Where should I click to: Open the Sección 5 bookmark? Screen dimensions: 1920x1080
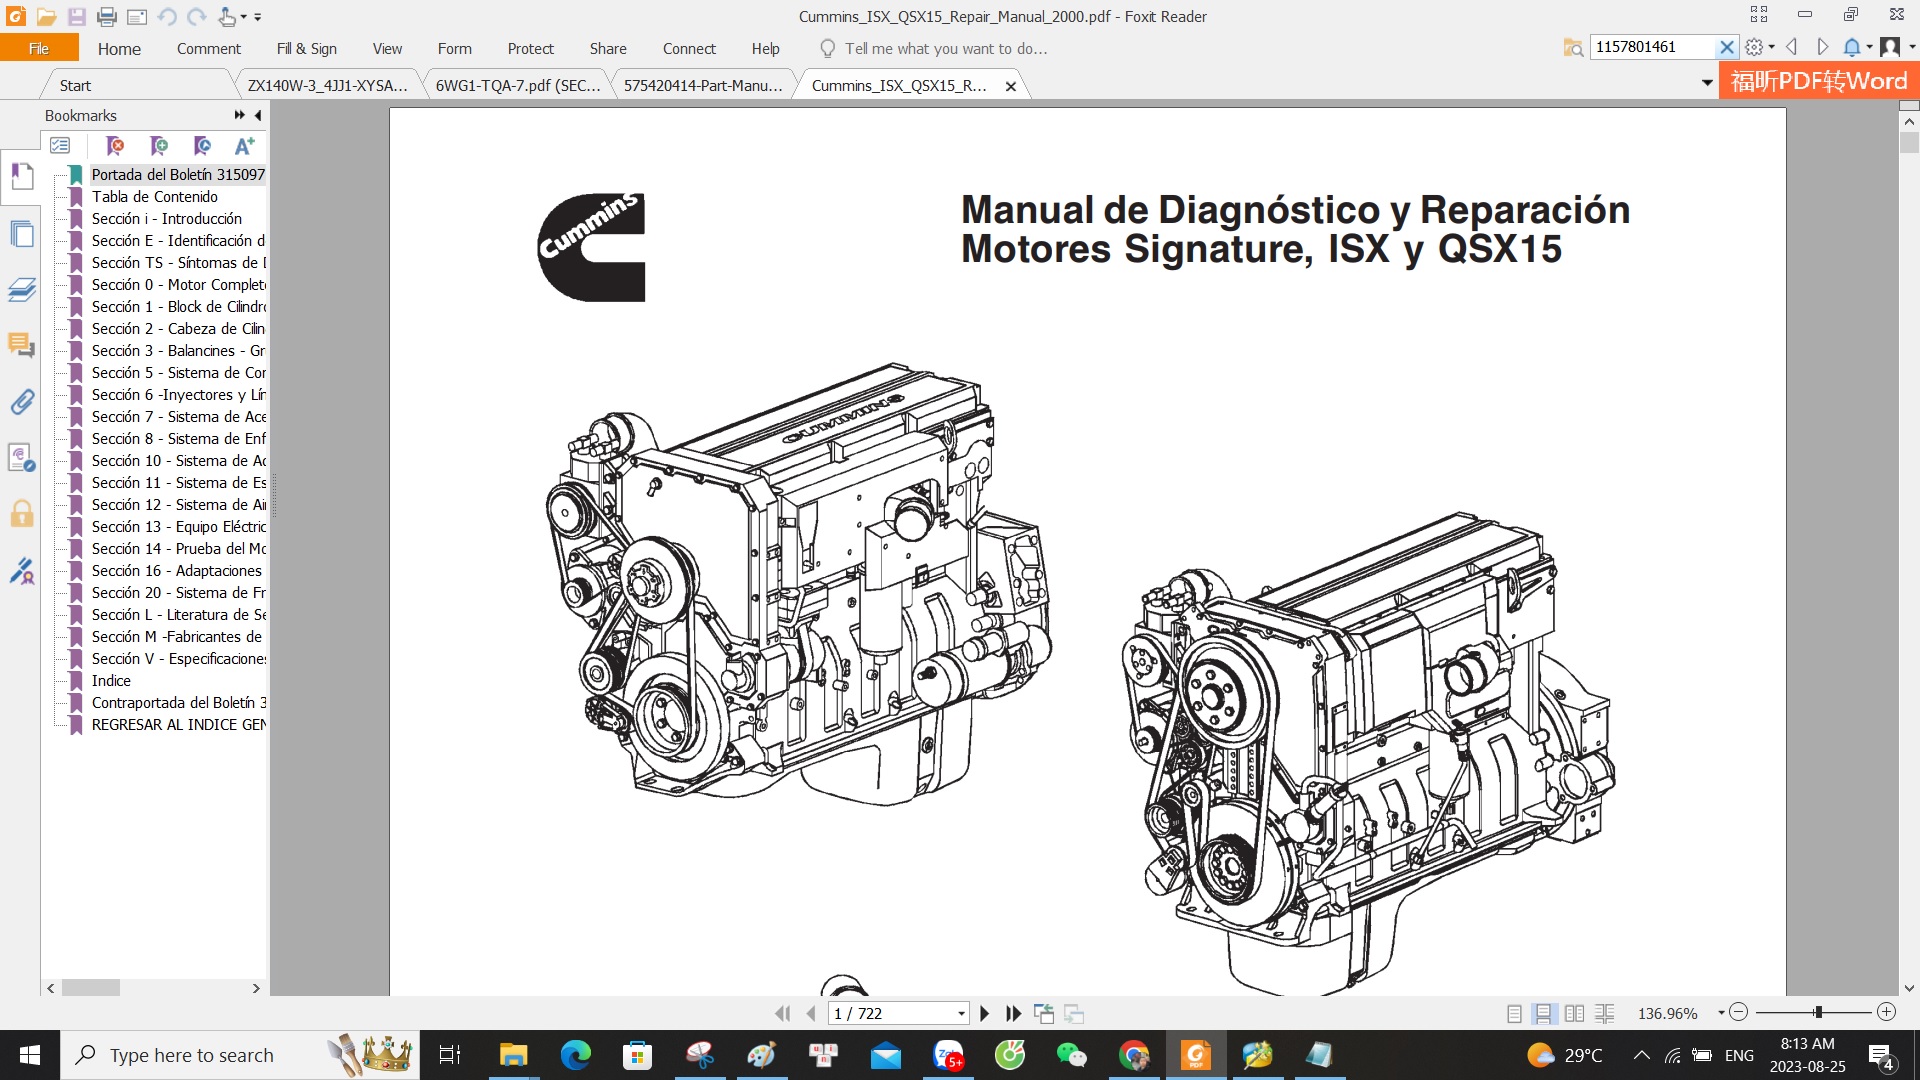178,372
